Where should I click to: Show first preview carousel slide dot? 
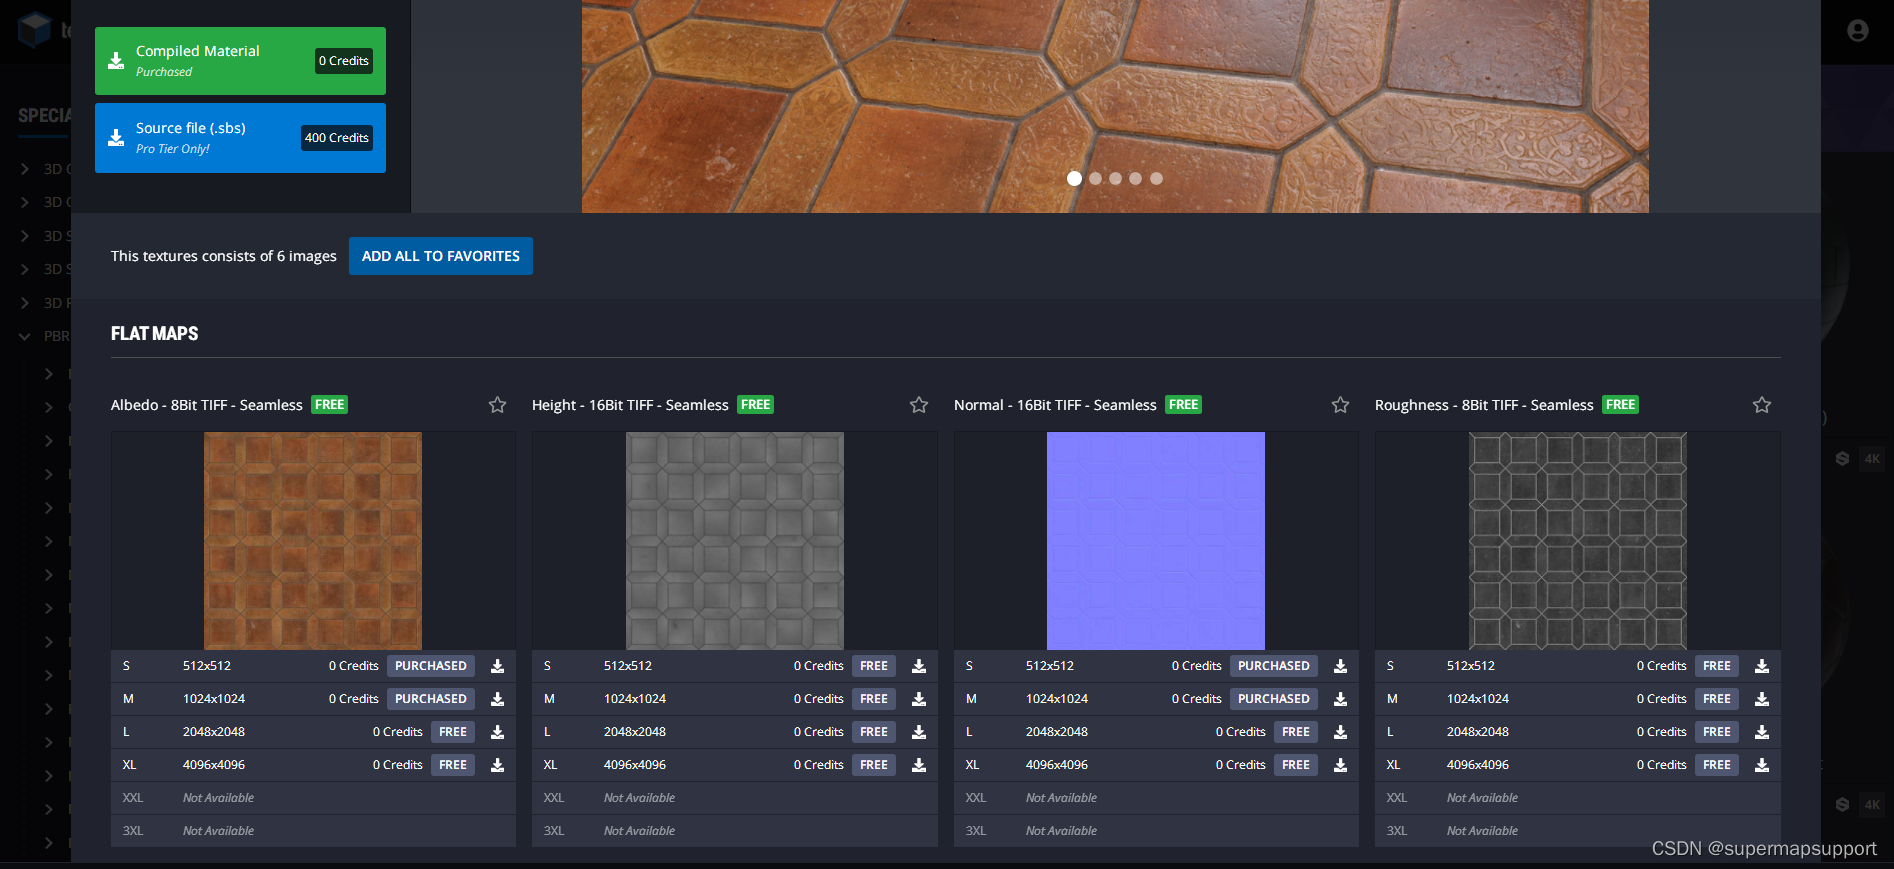coord(1074,178)
